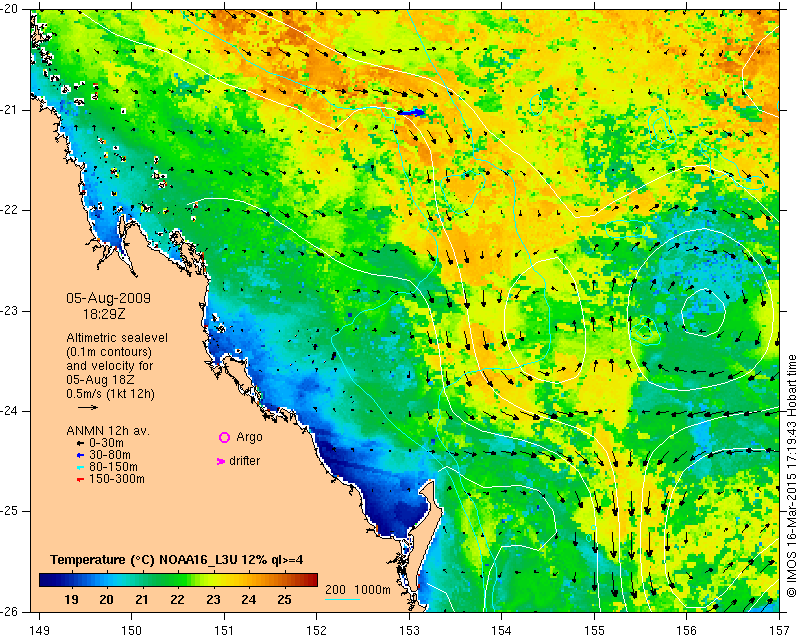Viewport: 800px width, 640px height.
Task: Click longitude axis label '157'
Action: pos(779,631)
